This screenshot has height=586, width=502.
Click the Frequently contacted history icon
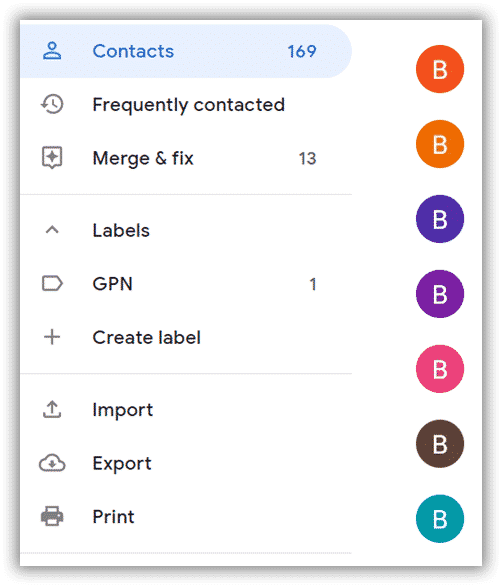click(52, 104)
